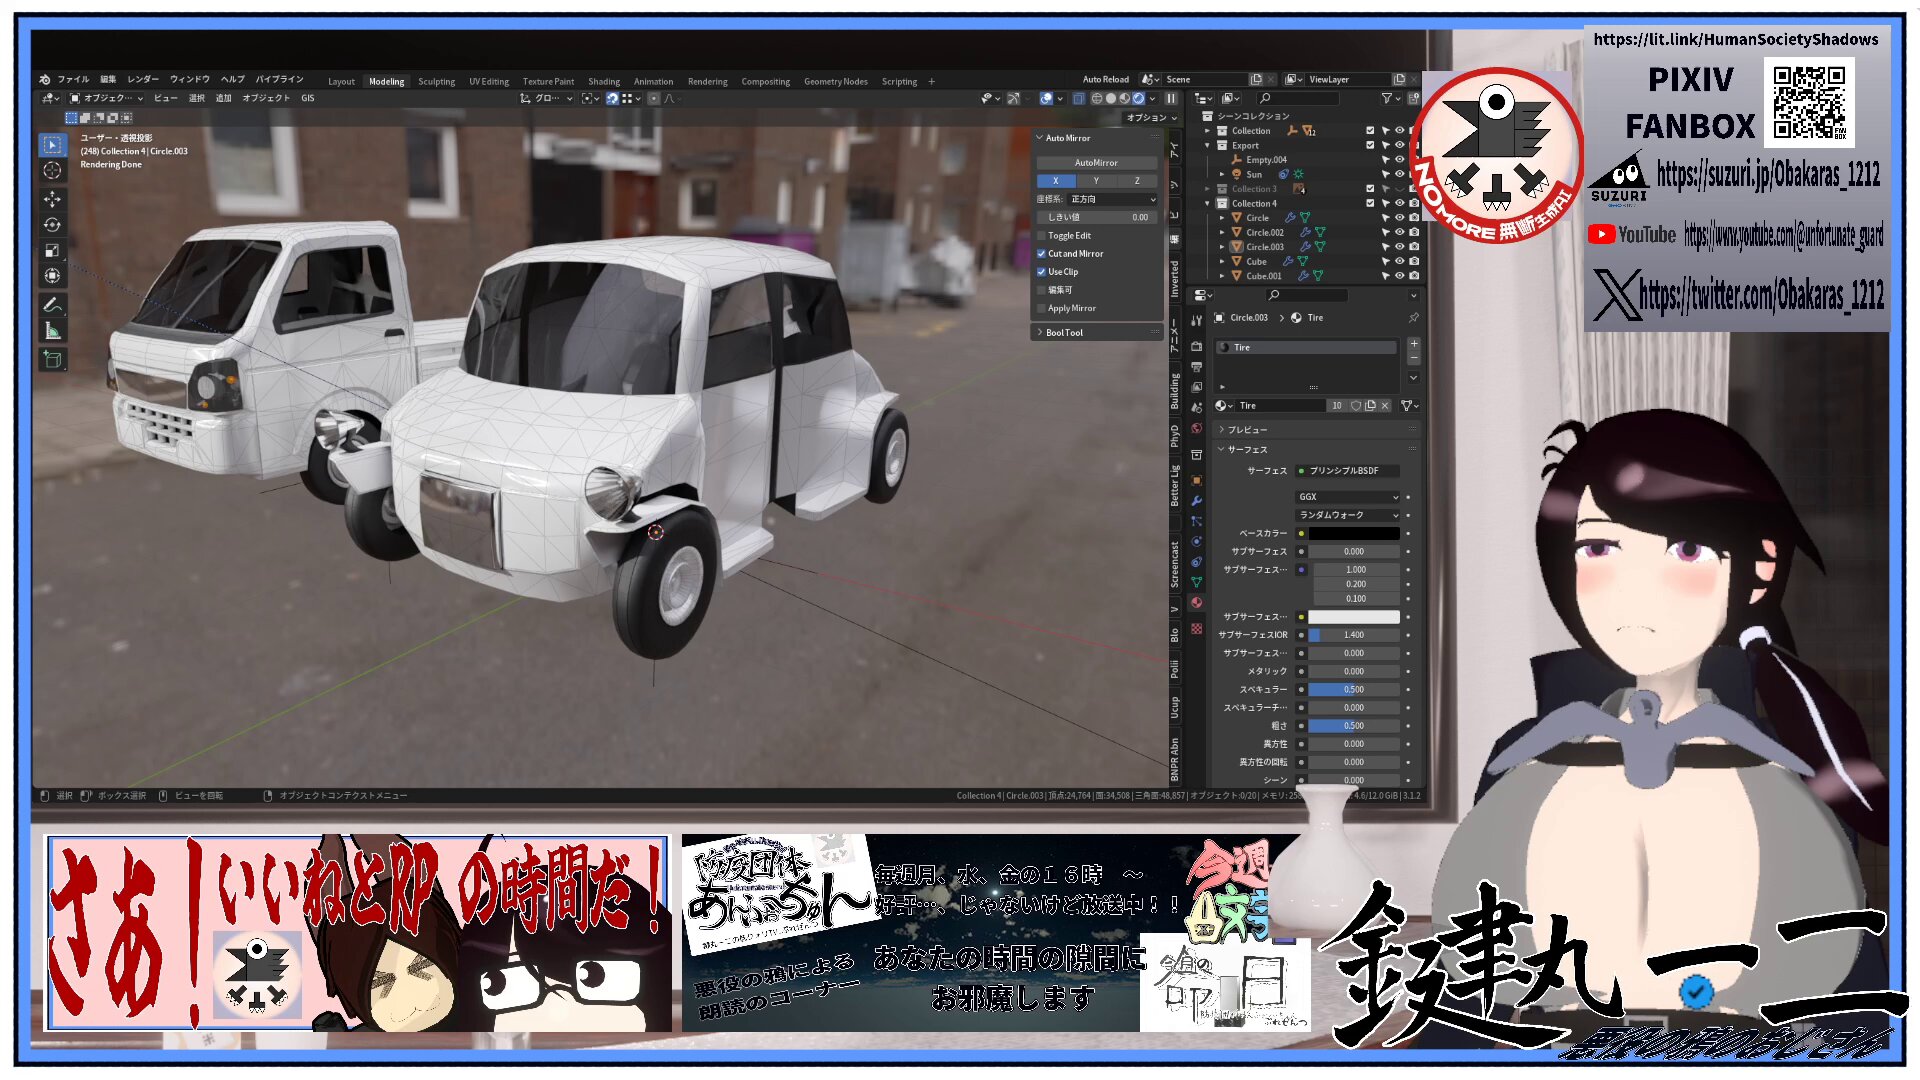The width and height of the screenshot is (1920, 1080).
Task: Select the Cursor tool in toolbar
Action: click(x=52, y=171)
